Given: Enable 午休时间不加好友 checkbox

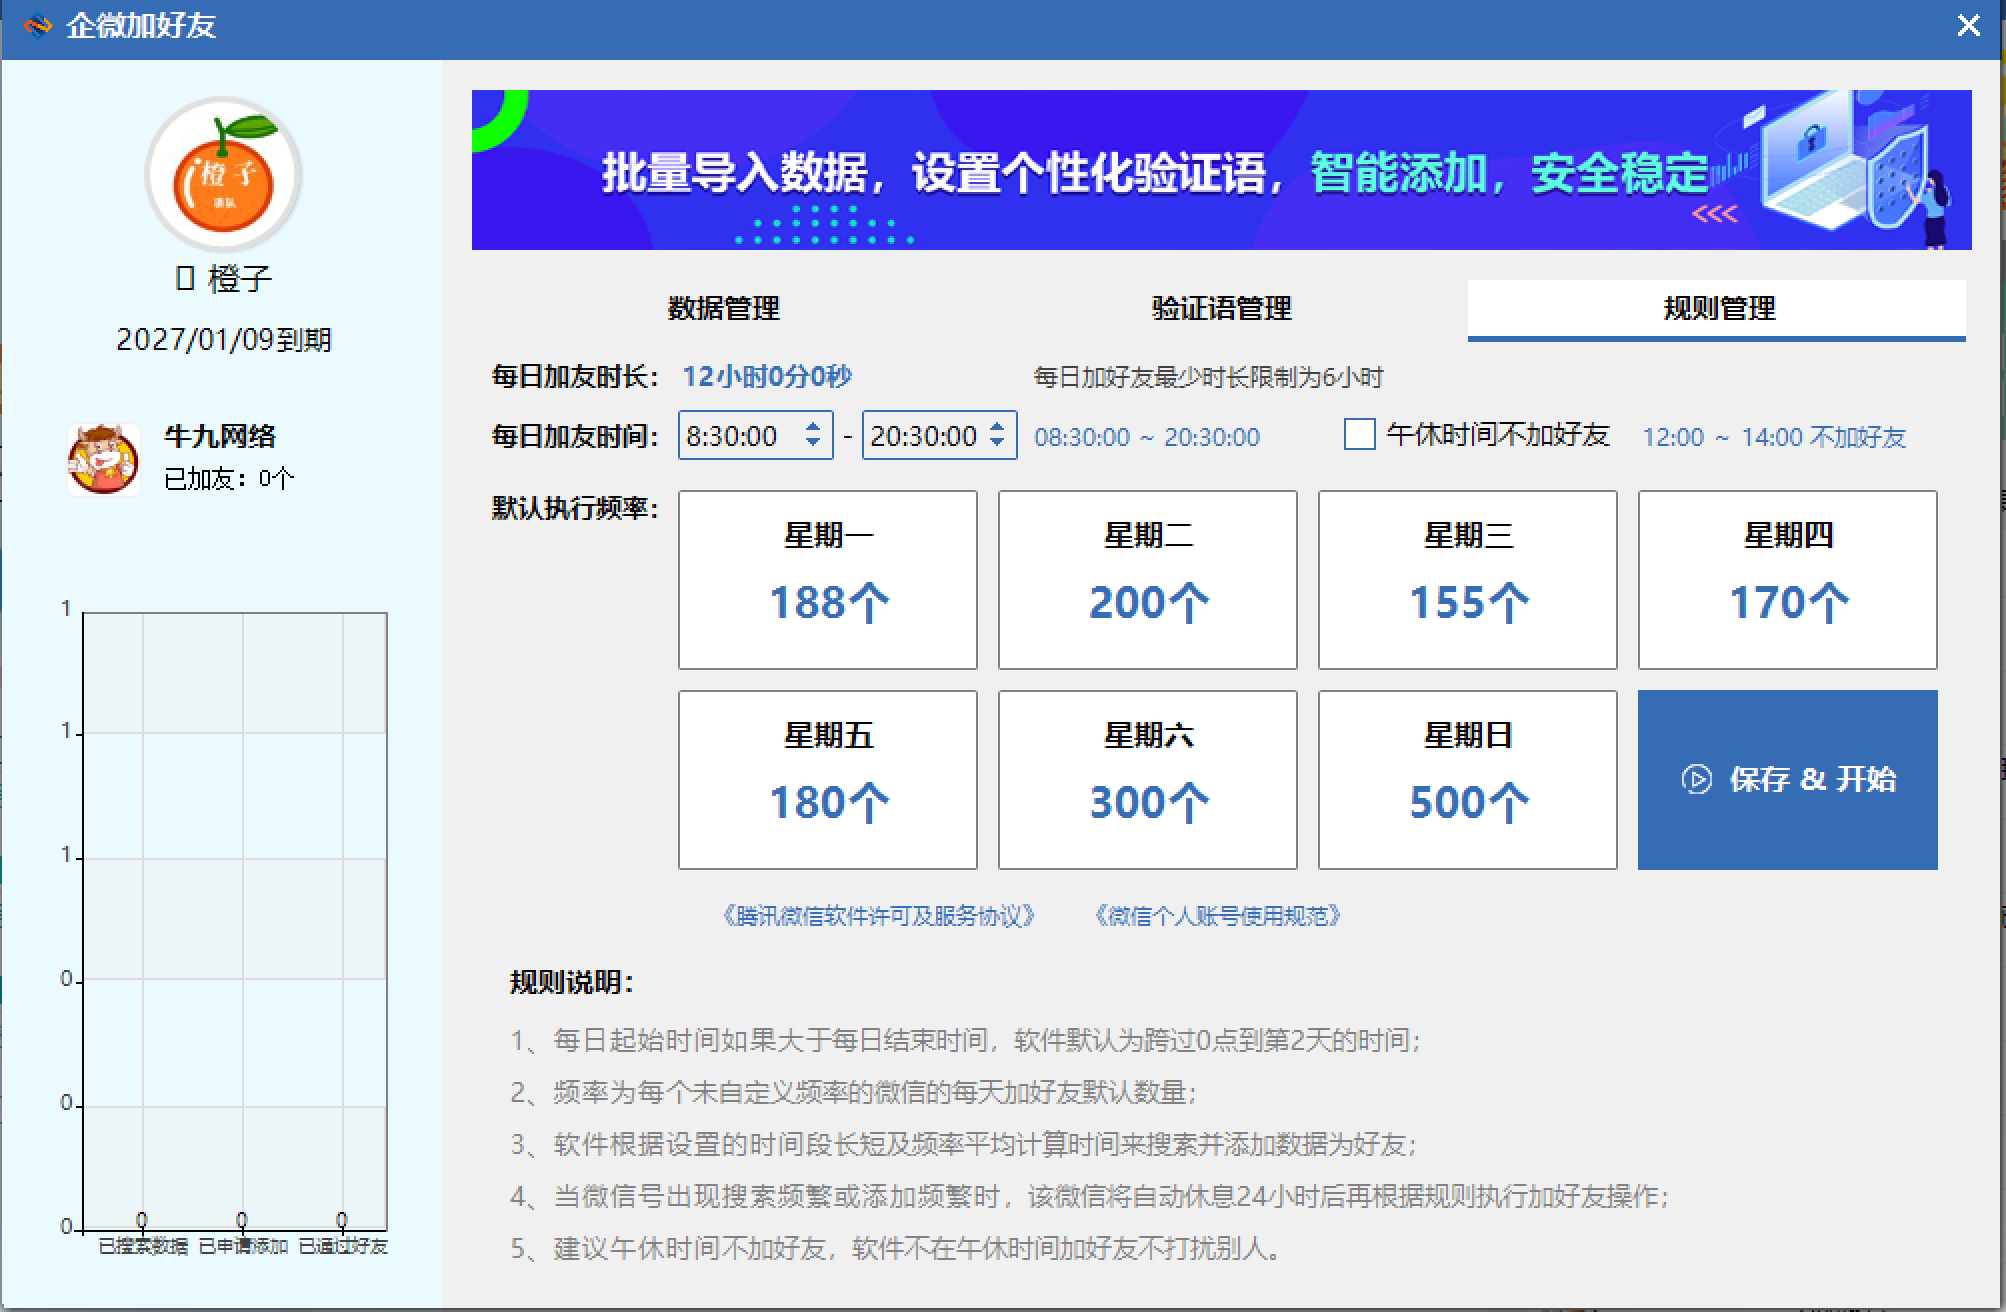Looking at the screenshot, I should [x=1359, y=435].
